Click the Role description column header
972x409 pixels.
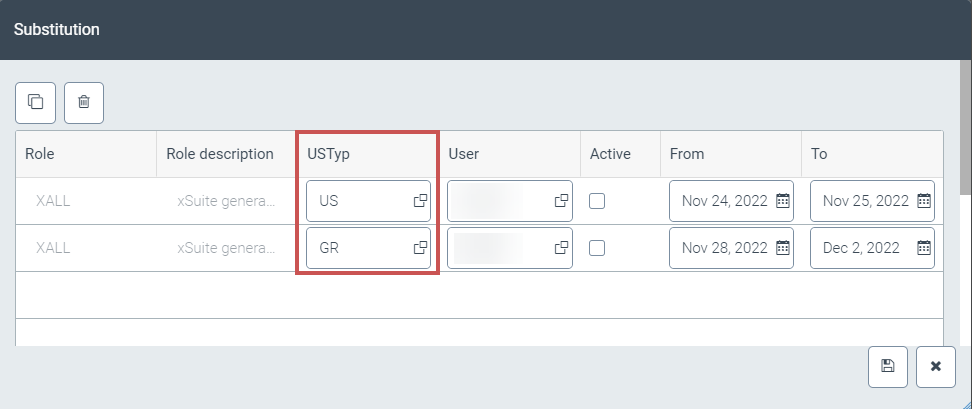(220, 154)
